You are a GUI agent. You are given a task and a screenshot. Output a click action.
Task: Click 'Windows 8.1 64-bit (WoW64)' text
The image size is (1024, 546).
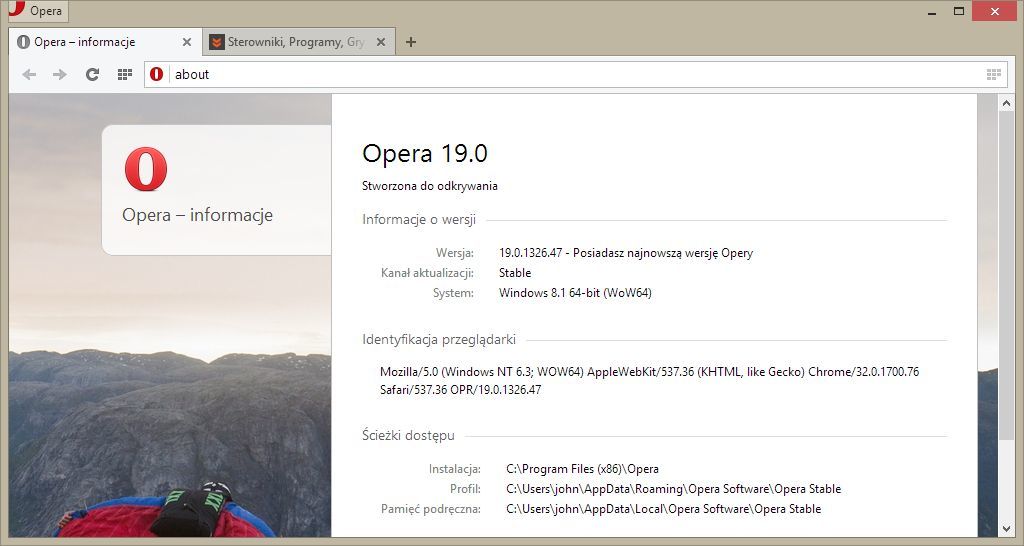tap(575, 293)
